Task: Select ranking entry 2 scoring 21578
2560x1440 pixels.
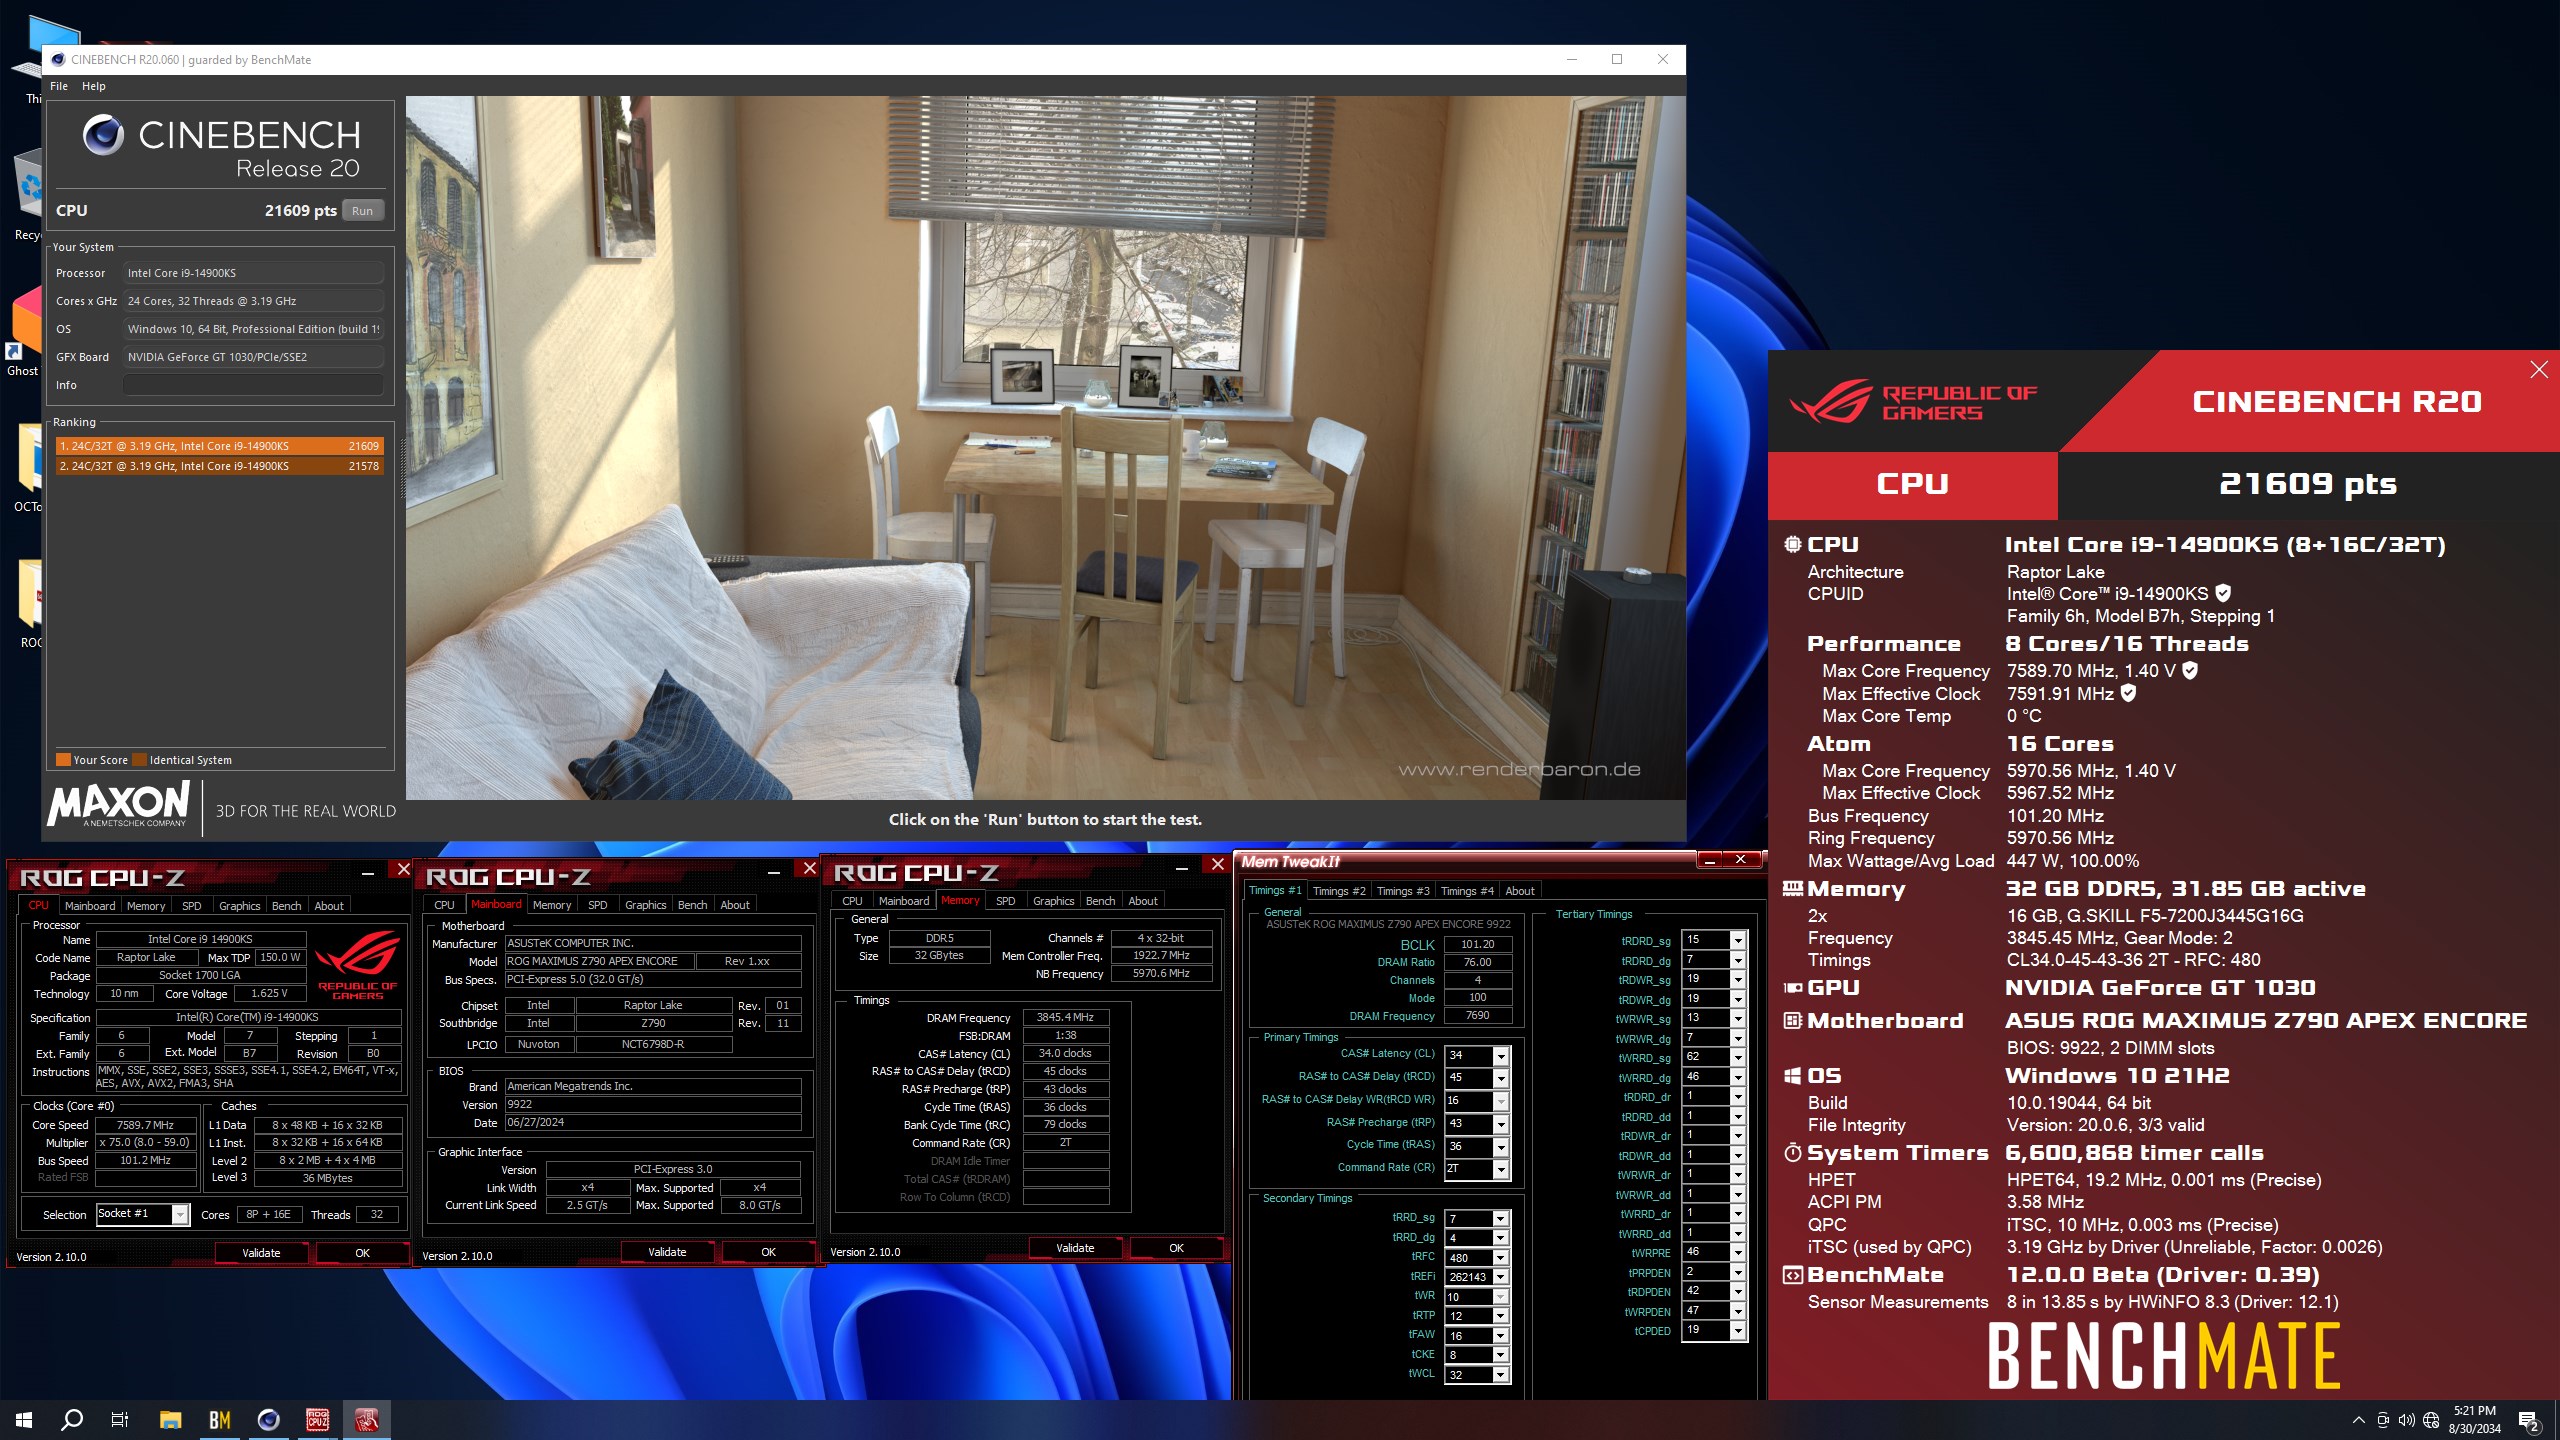Action: [x=219, y=466]
